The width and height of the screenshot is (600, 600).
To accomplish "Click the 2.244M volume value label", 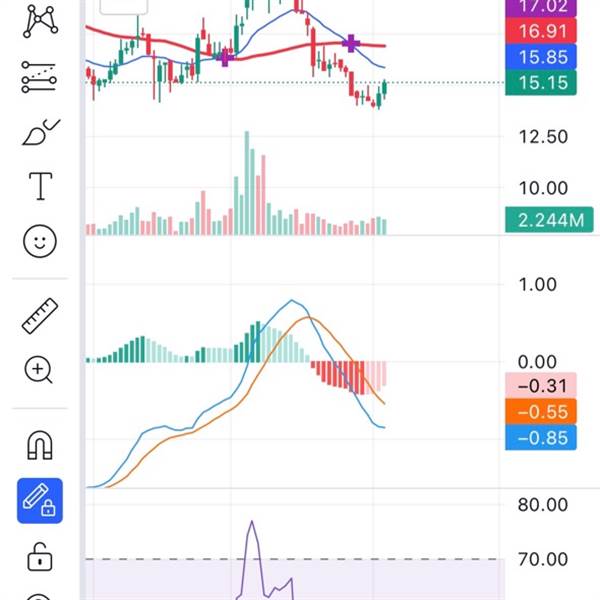I will (549, 220).
